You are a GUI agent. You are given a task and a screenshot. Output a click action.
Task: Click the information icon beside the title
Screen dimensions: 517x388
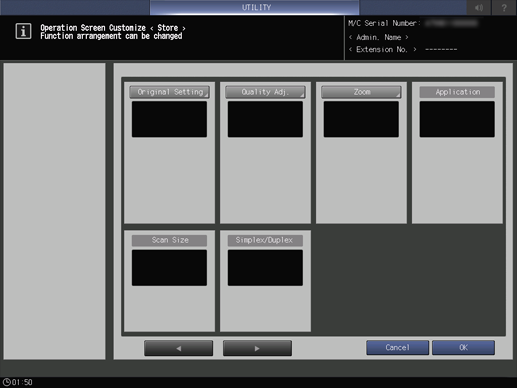23,31
